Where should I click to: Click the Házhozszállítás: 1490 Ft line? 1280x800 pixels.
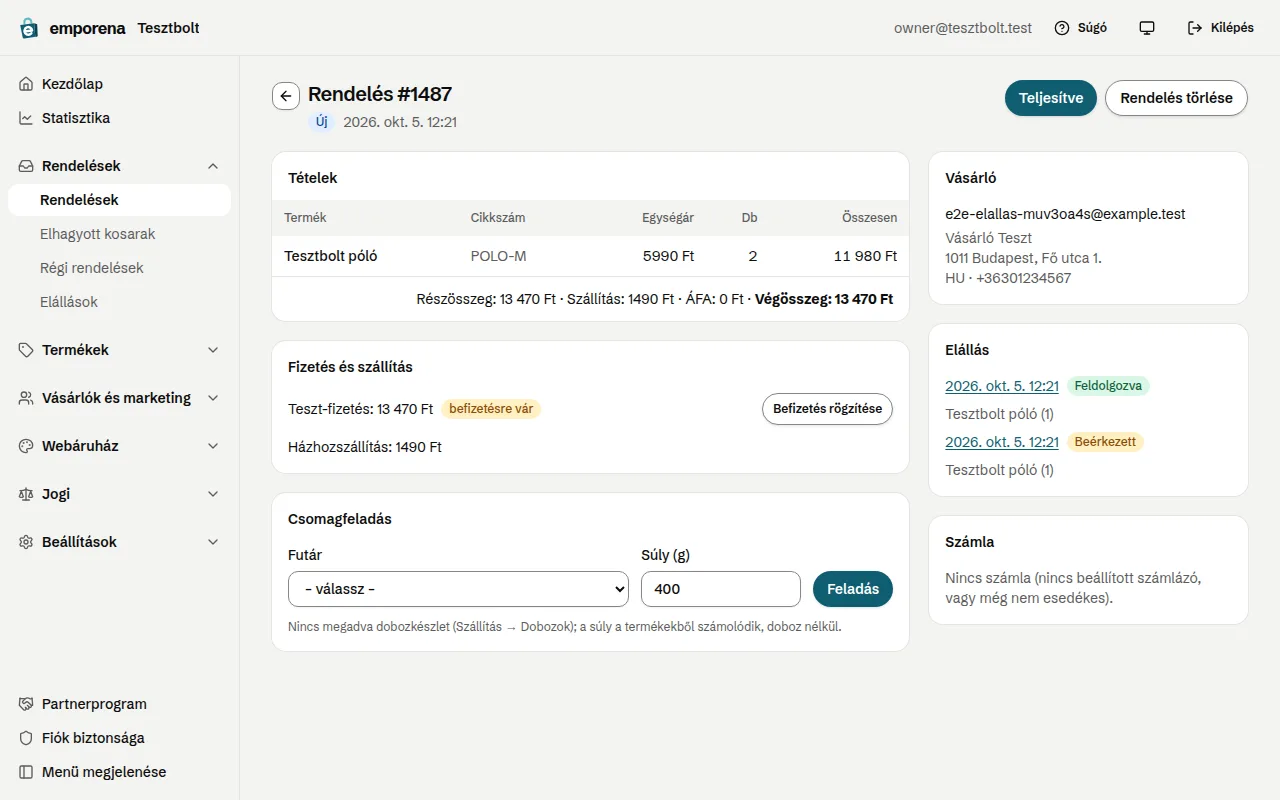365,447
